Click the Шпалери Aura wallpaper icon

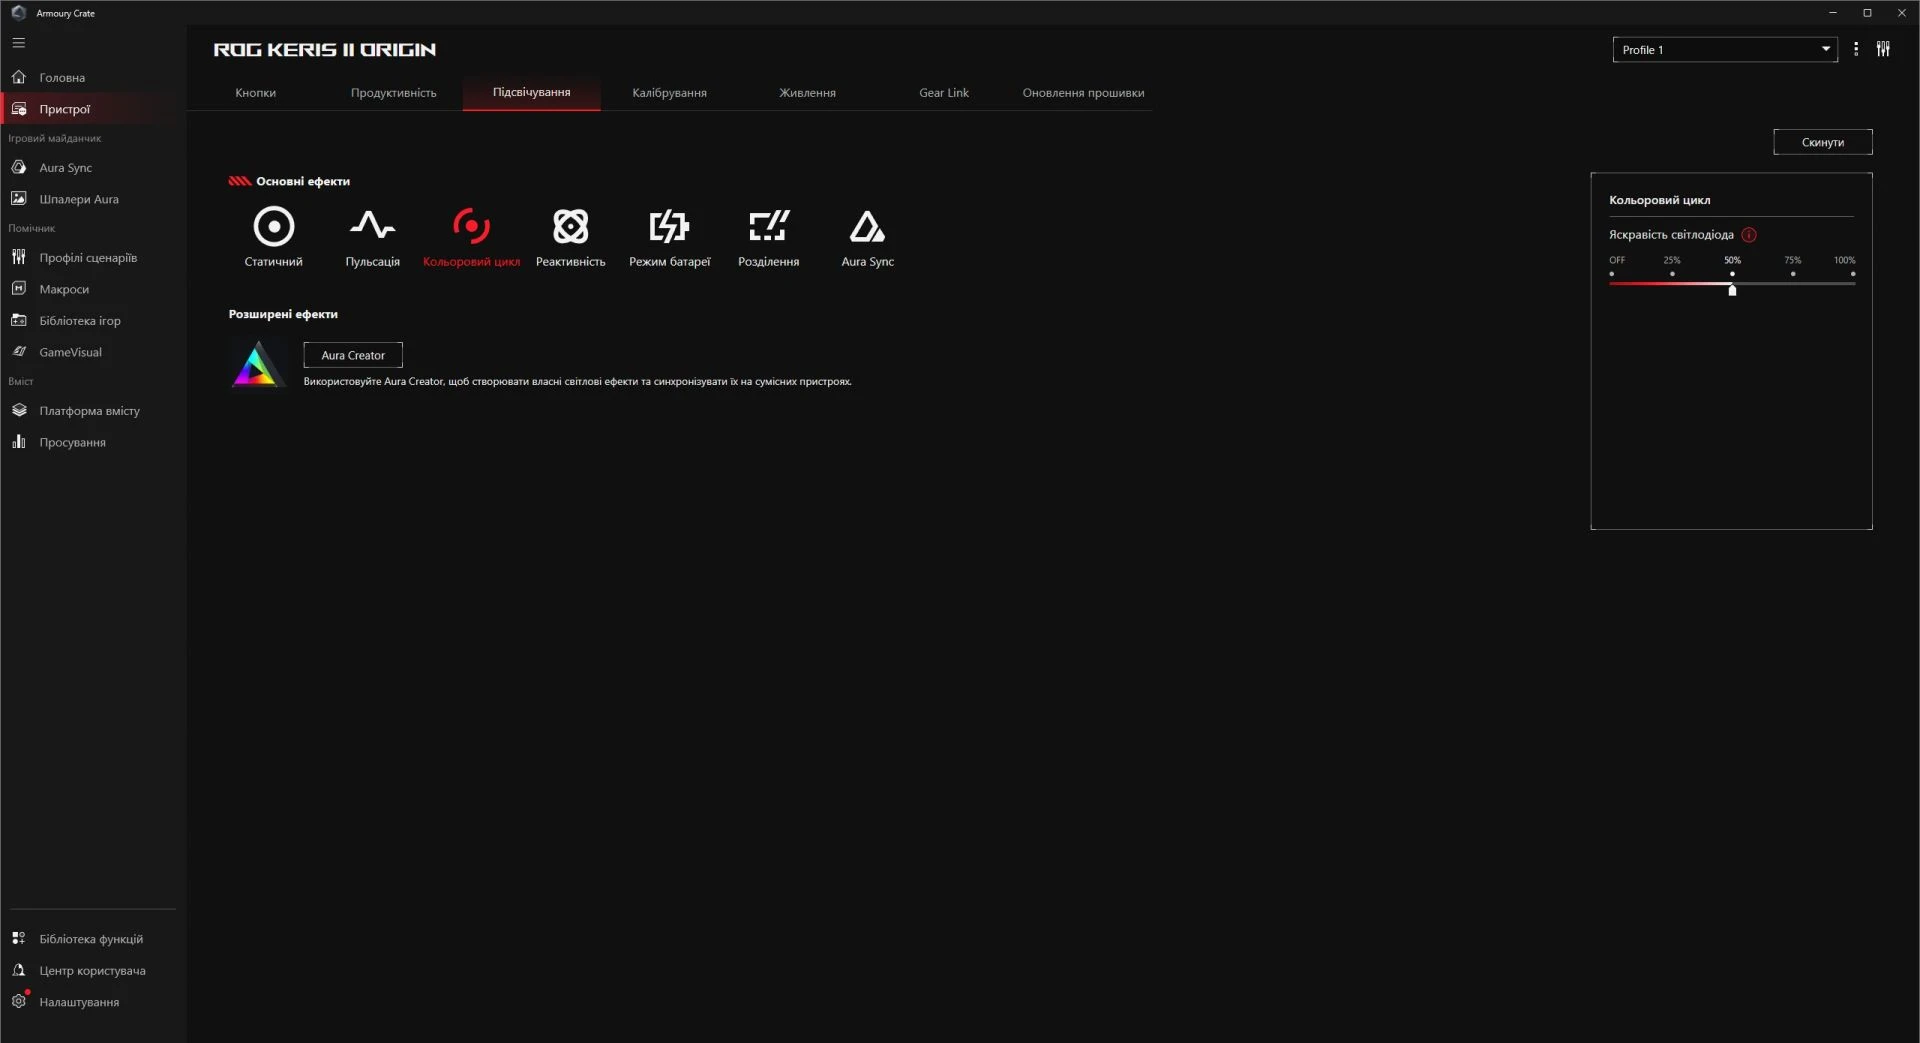pos(19,198)
